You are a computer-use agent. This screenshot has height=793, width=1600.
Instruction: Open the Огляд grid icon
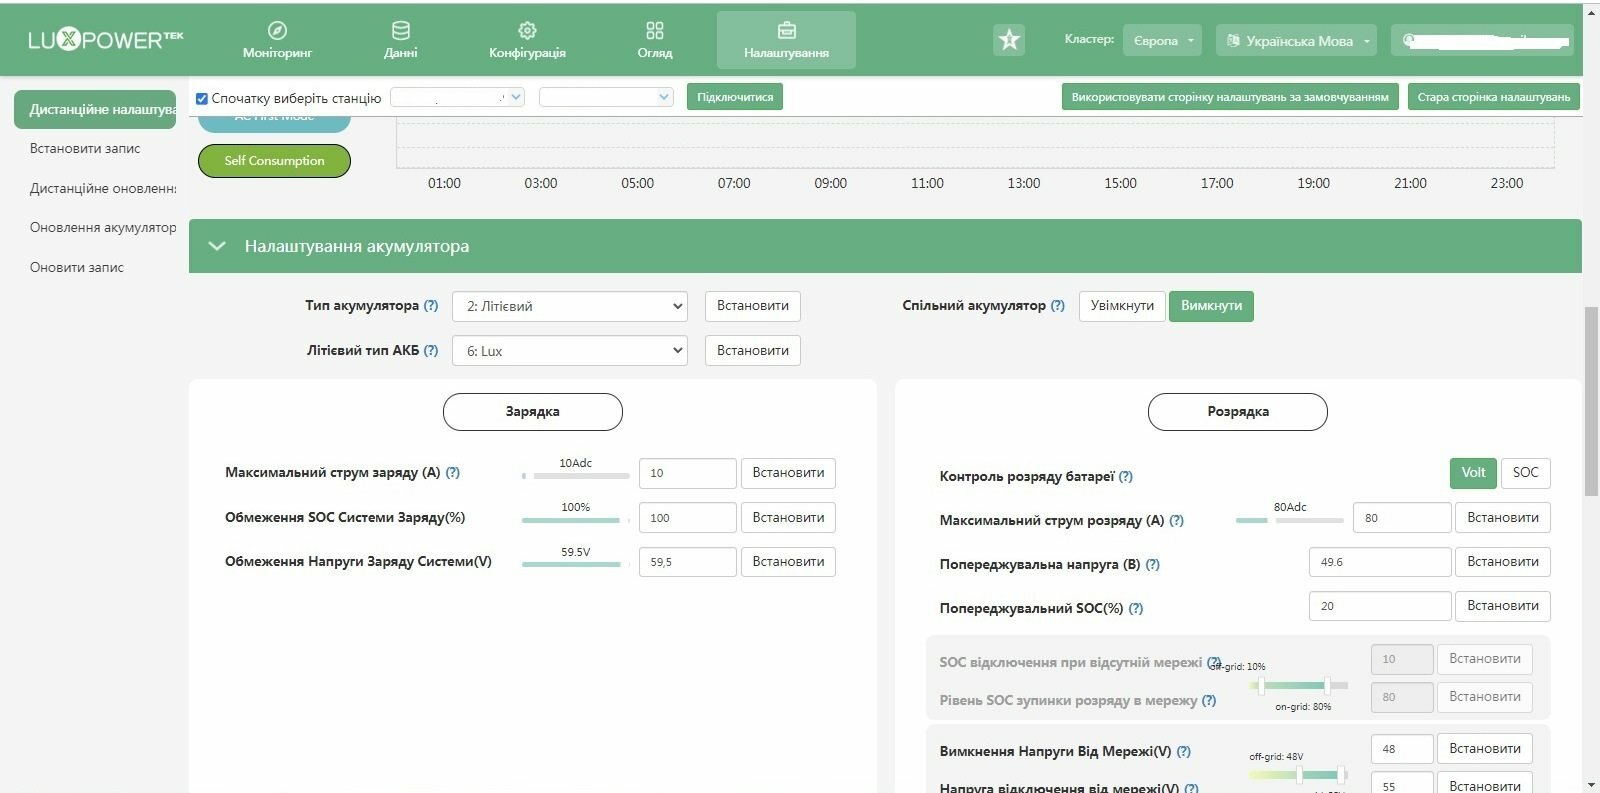coord(655,31)
